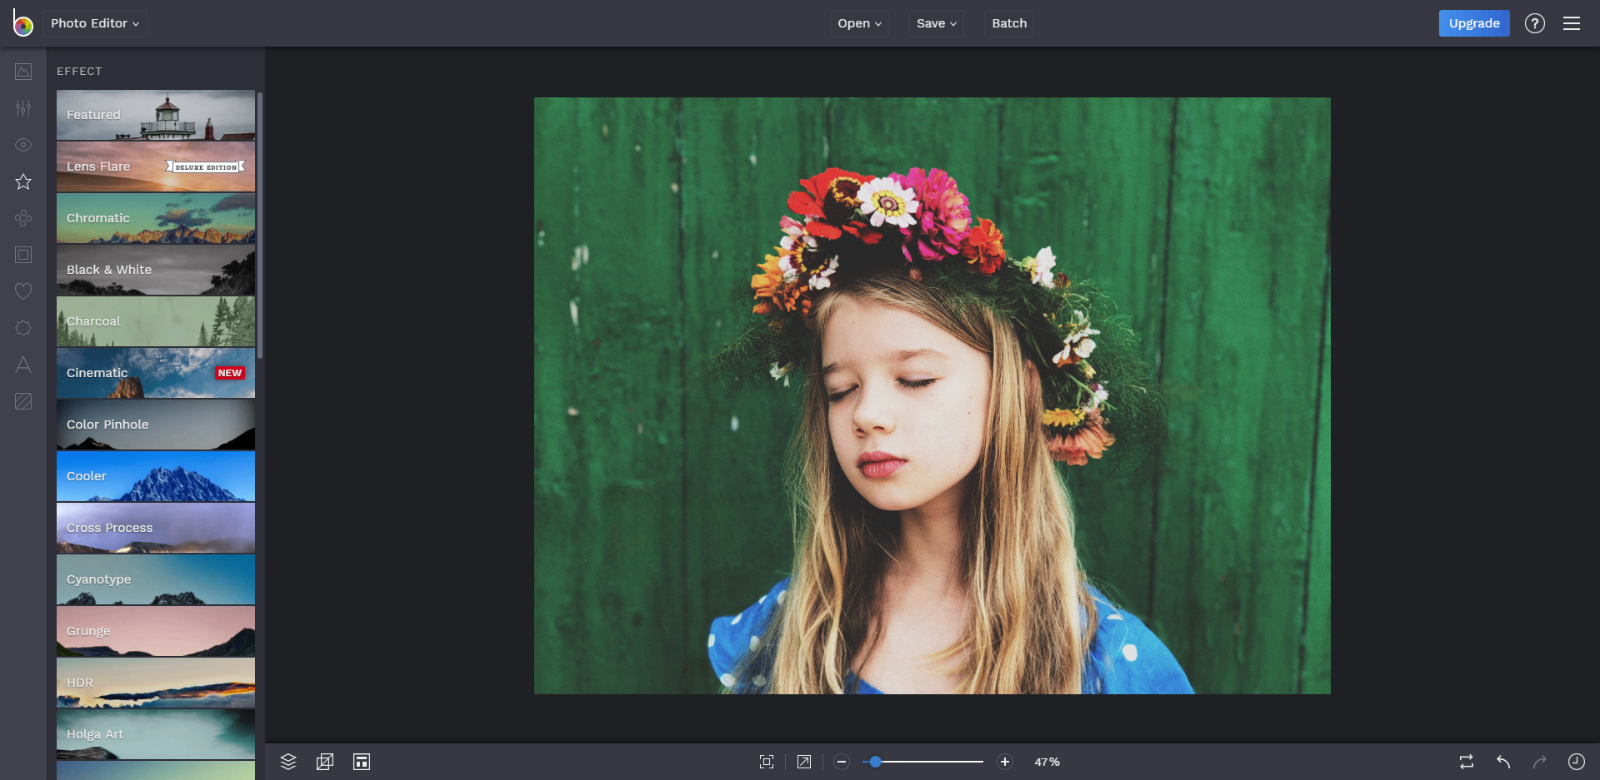
Task: Redo the last action
Action: click(1540, 762)
